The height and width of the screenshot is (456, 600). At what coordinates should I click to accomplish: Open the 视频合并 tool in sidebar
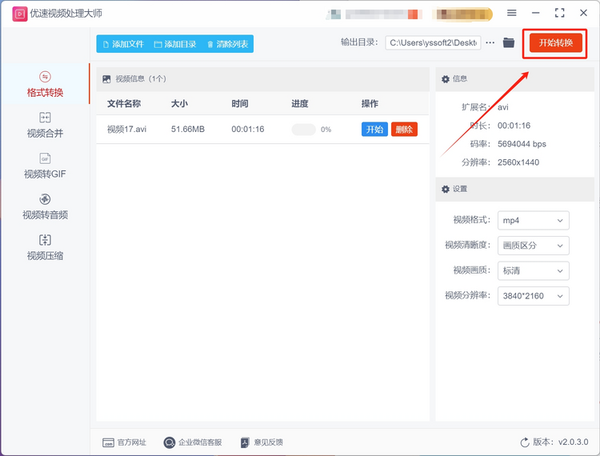(45, 125)
